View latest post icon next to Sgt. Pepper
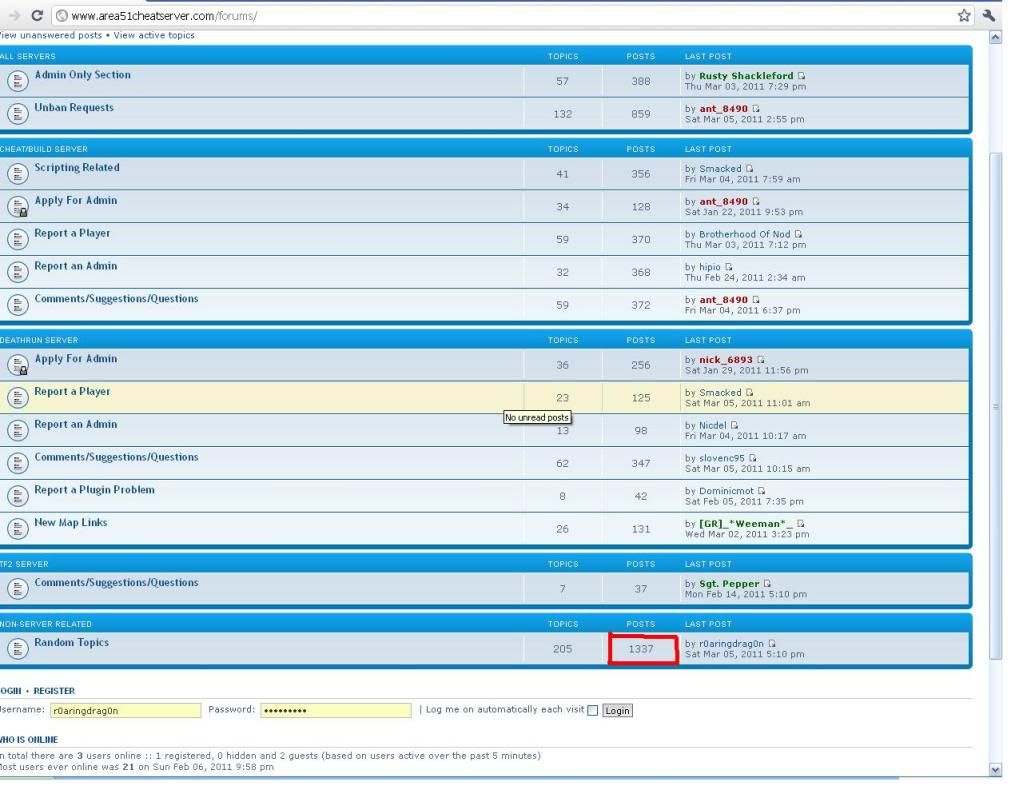The height and width of the screenshot is (798, 1023). 767,583
